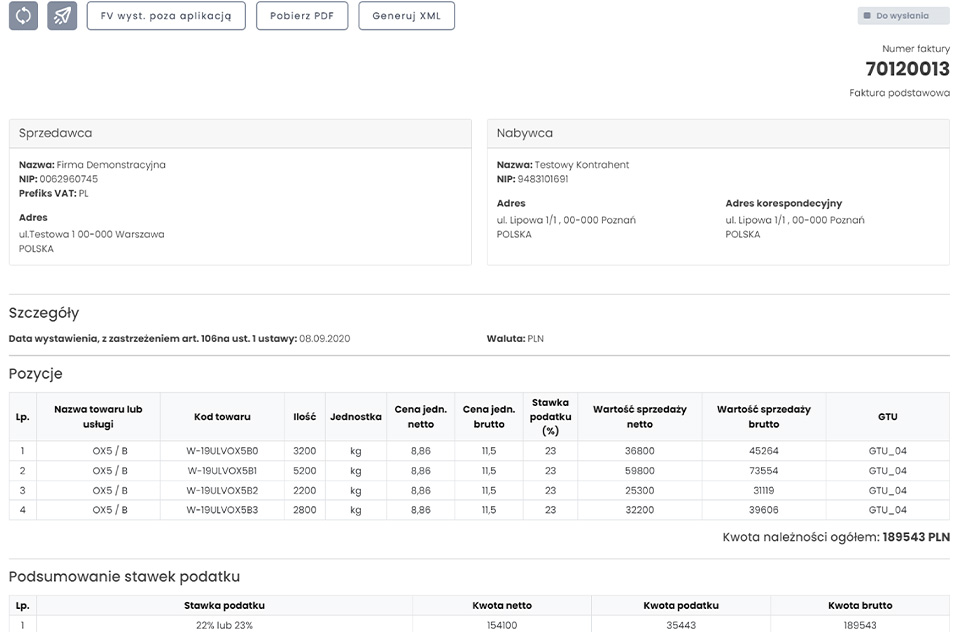Image resolution: width=966 pixels, height=632 pixels.
Task: Click seller NIP 0062960745
Action: 68,179
